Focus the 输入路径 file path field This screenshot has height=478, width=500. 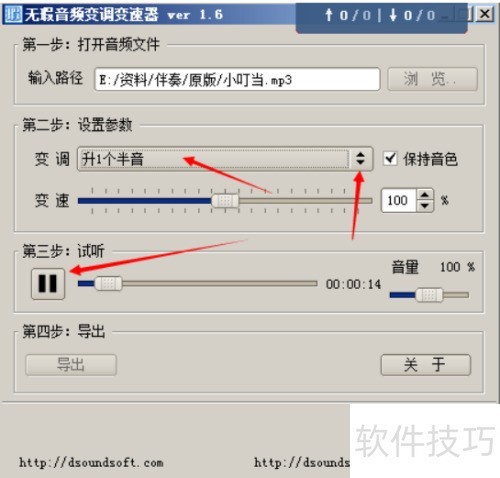pyautogui.click(x=237, y=79)
